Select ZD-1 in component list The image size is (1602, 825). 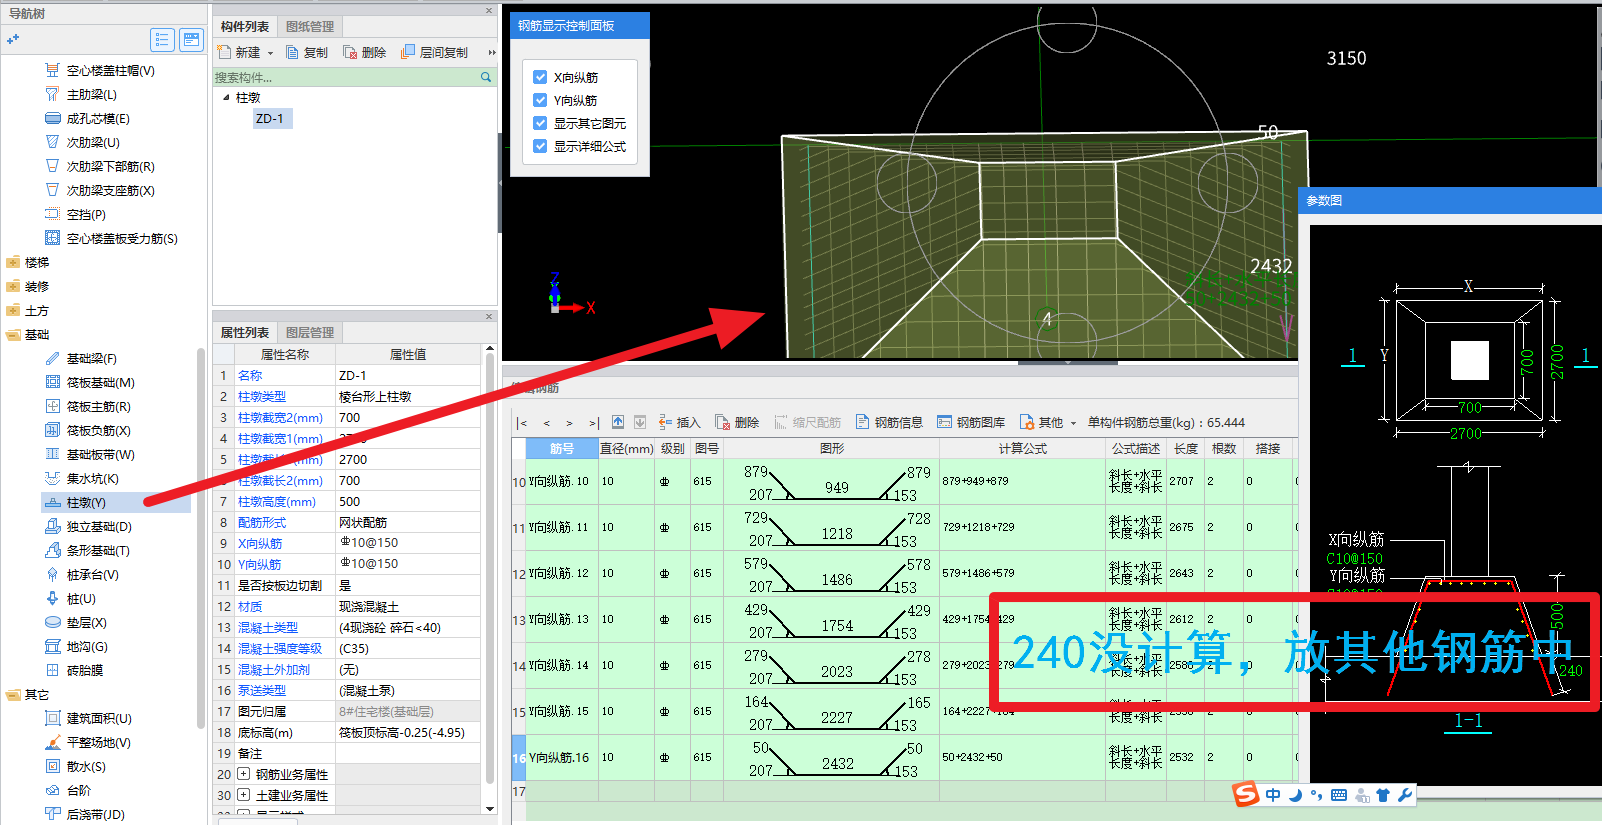[x=270, y=119]
